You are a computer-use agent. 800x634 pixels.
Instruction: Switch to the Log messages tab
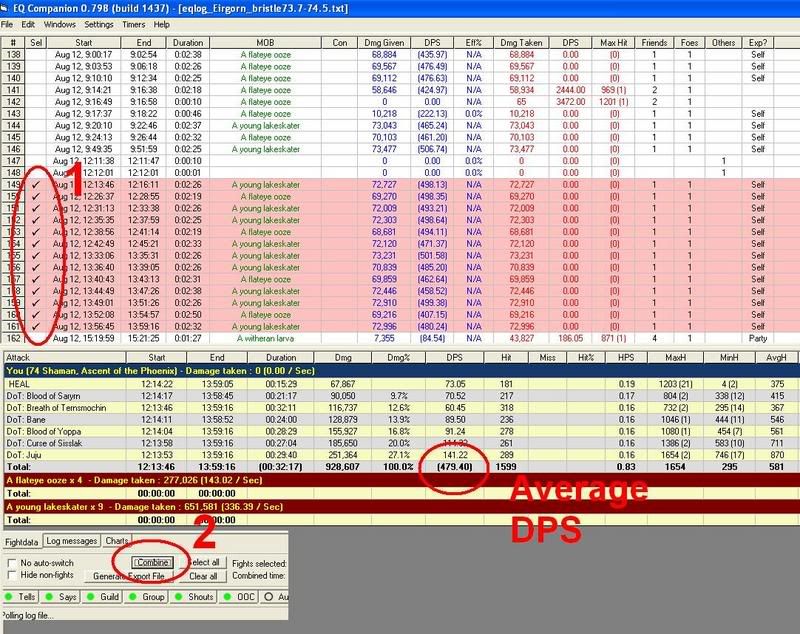[71, 541]
